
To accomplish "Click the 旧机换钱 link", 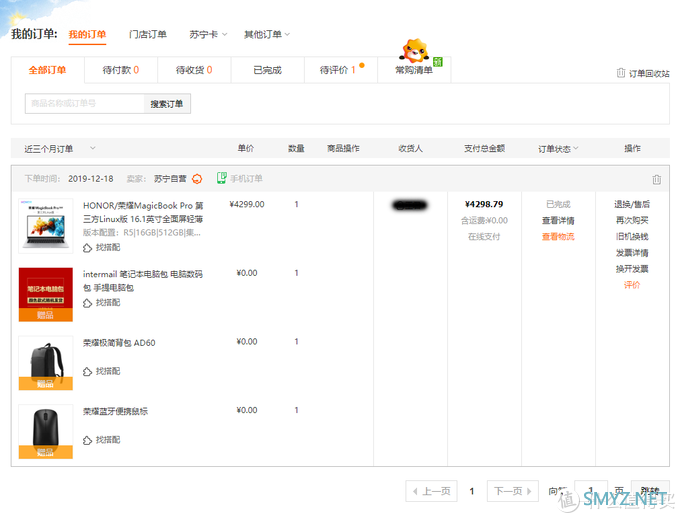I will coord(632,236).
